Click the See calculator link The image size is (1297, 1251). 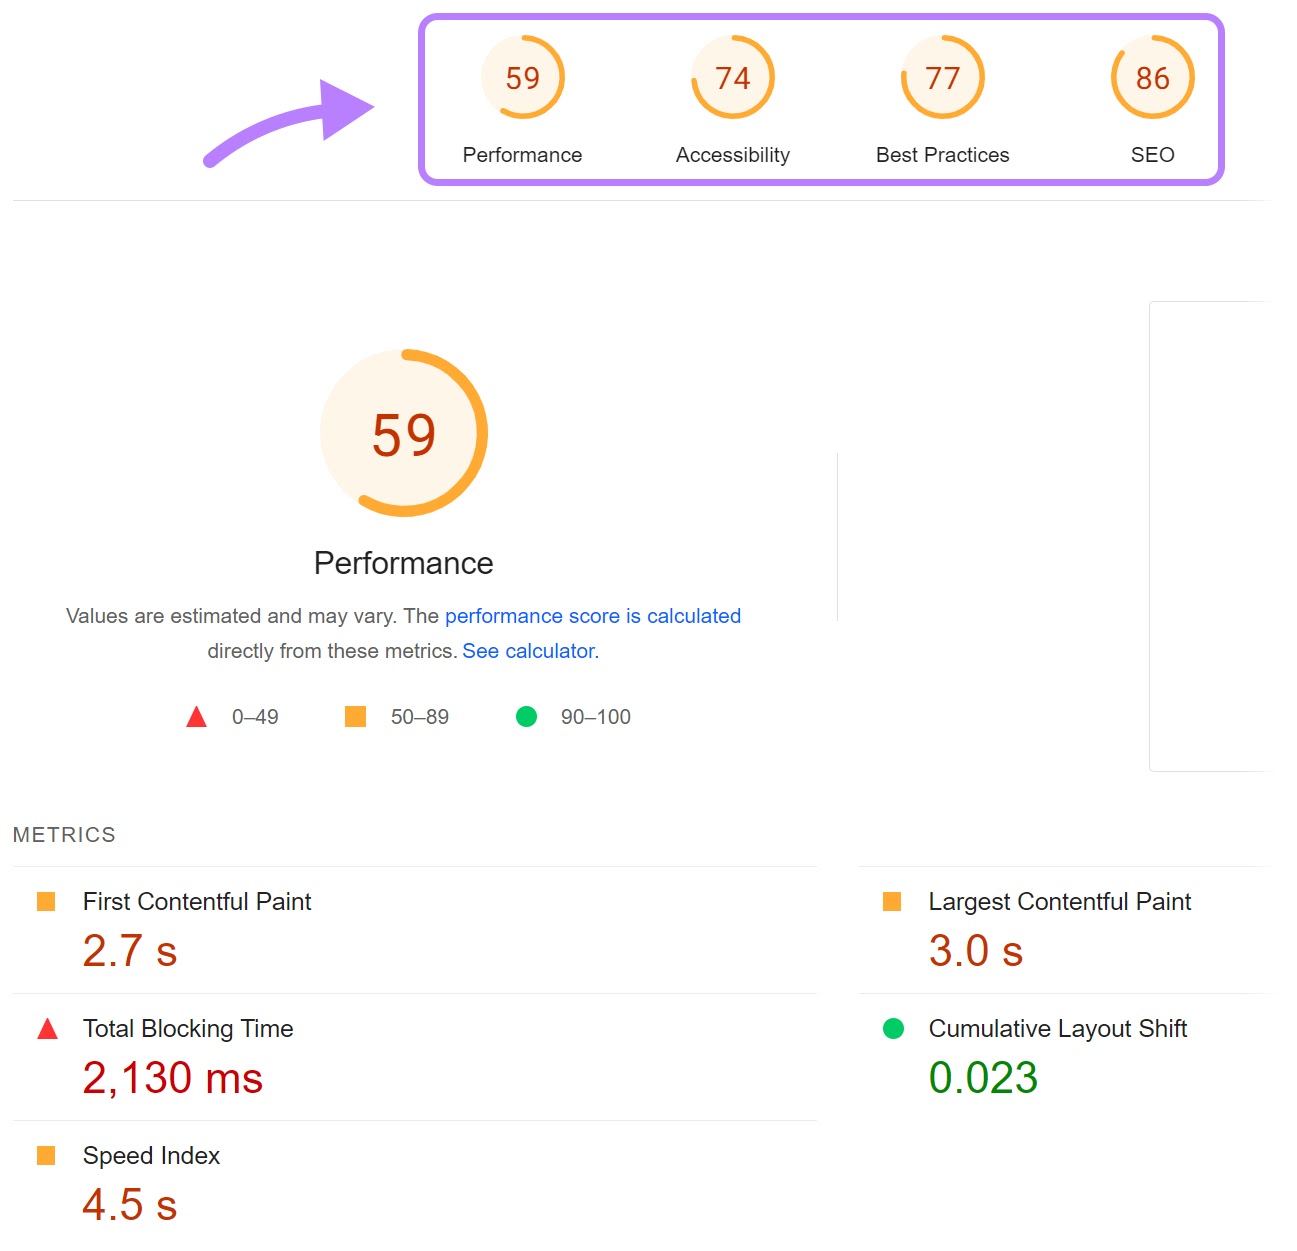(x=528, y=650)
